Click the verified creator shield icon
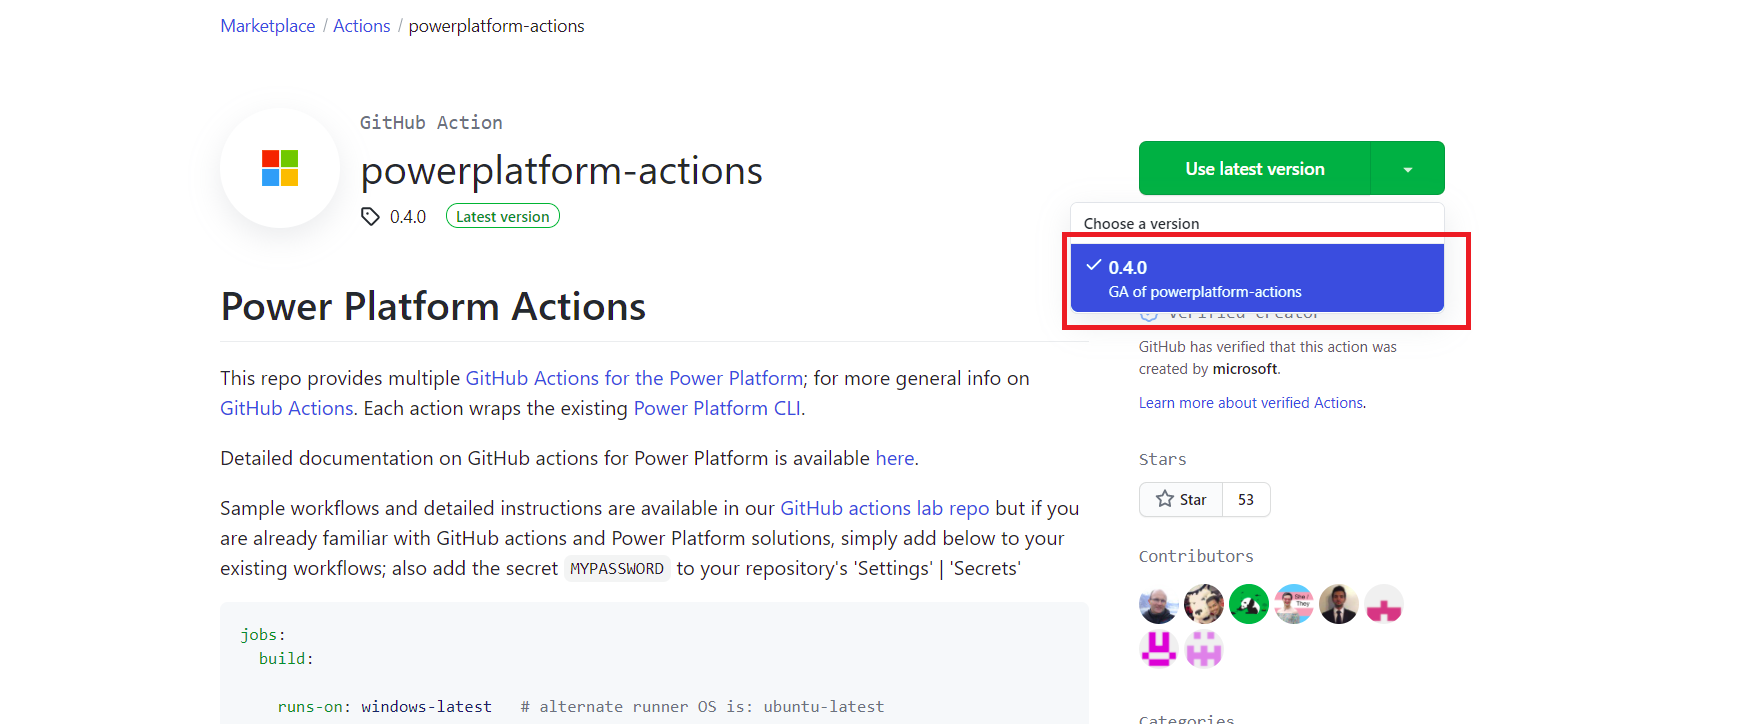Viewport: 1747px width, 724px height. (1148, 312)
